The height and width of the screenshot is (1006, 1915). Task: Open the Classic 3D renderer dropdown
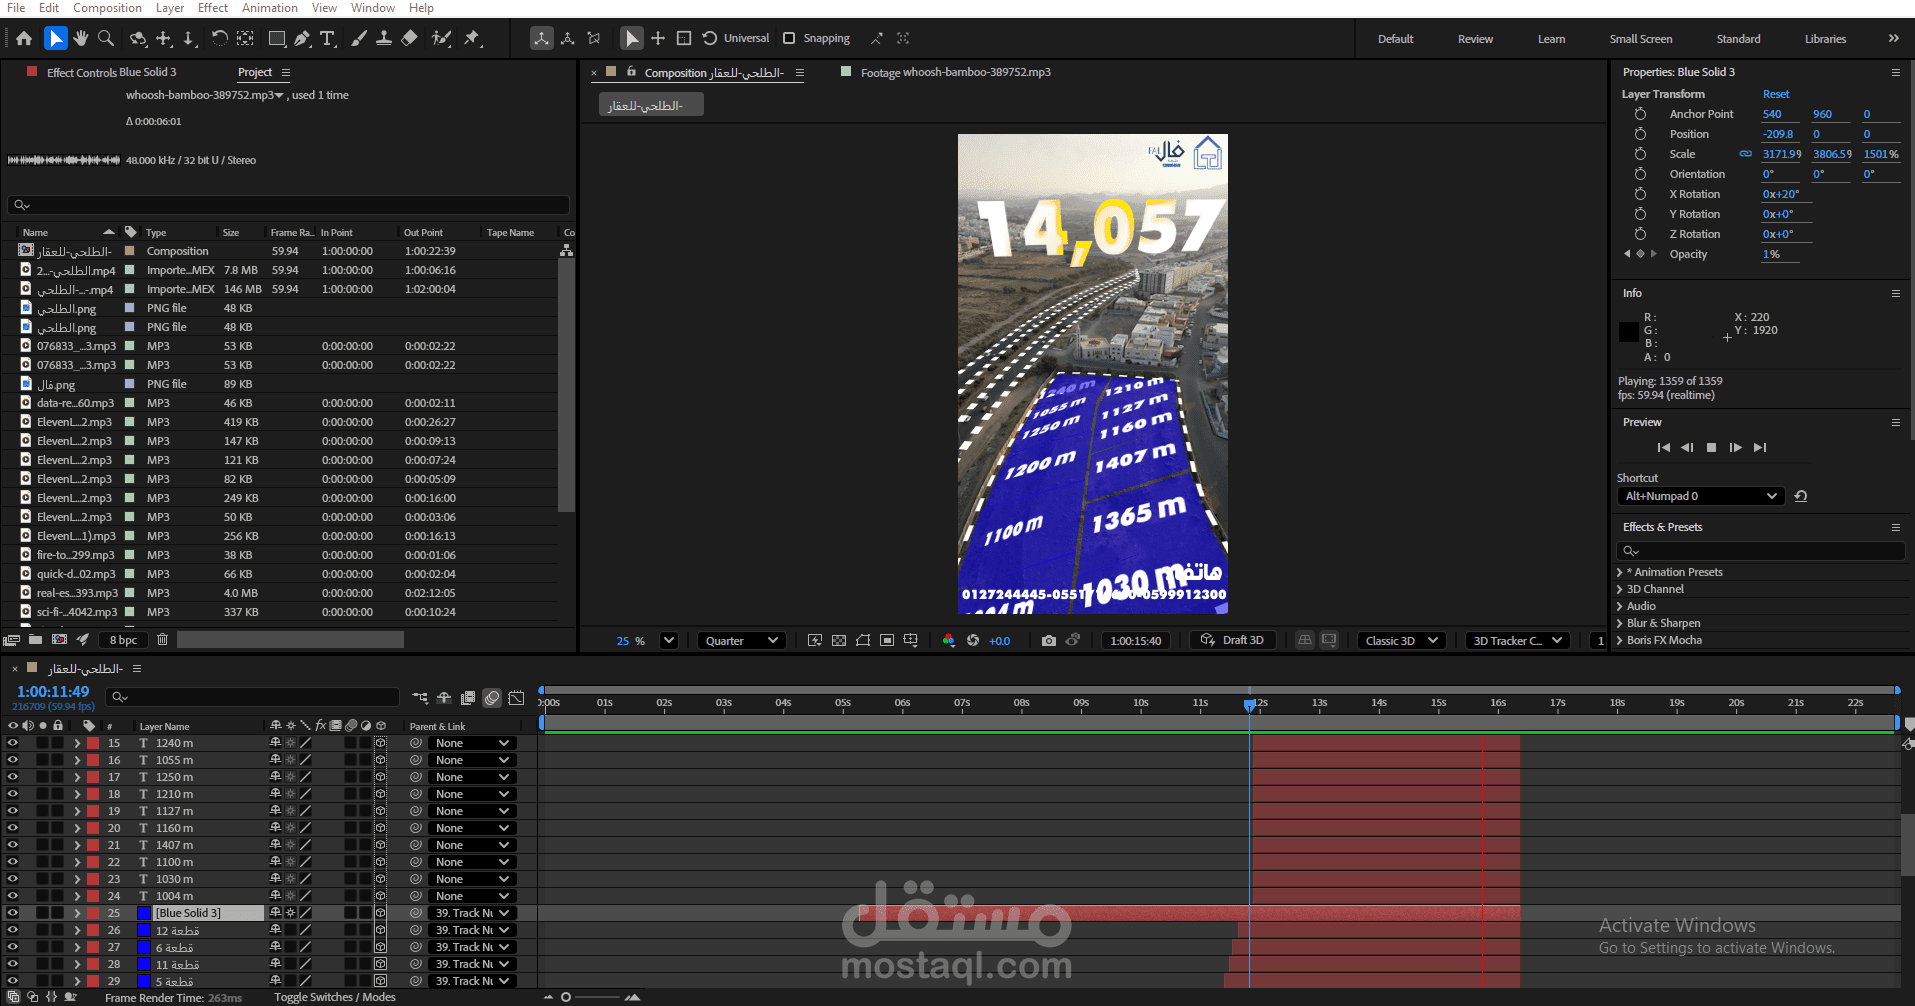coord(1402,641)
